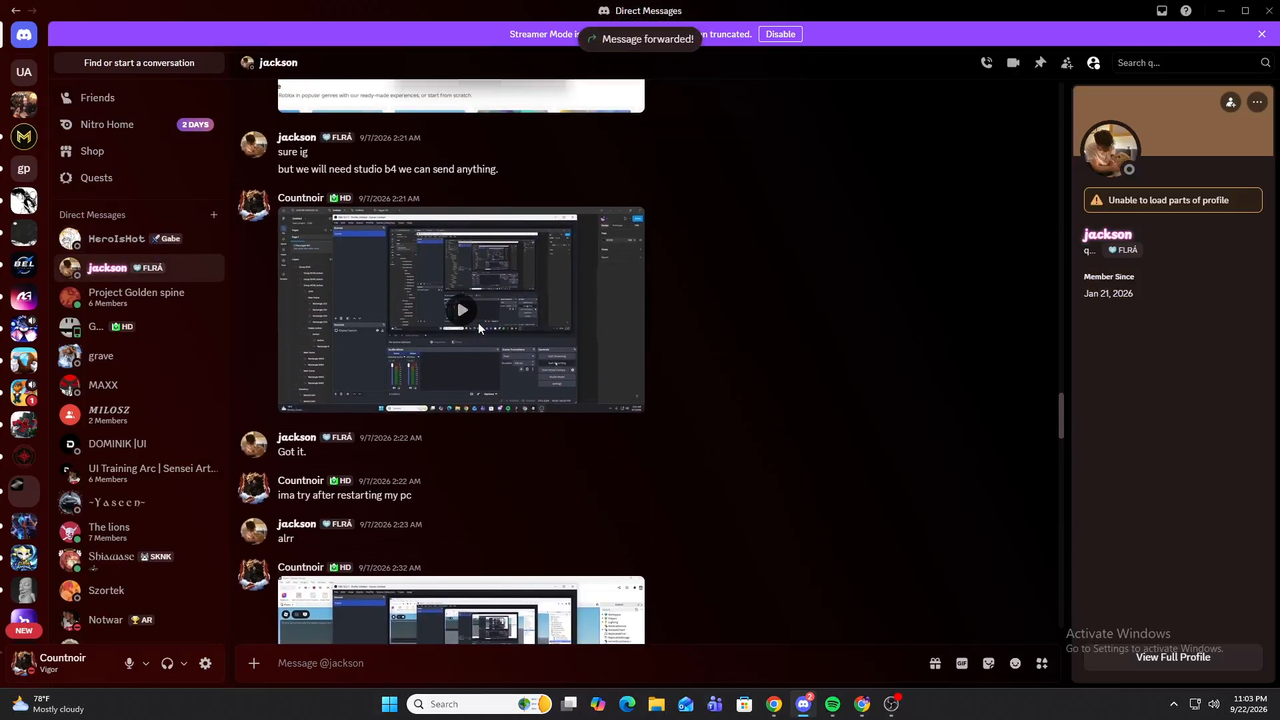Image resolution: width=1280 pixels, height=720 pixels.
Task: Expand the microphone input options arrow
Action: pos(146,663)
